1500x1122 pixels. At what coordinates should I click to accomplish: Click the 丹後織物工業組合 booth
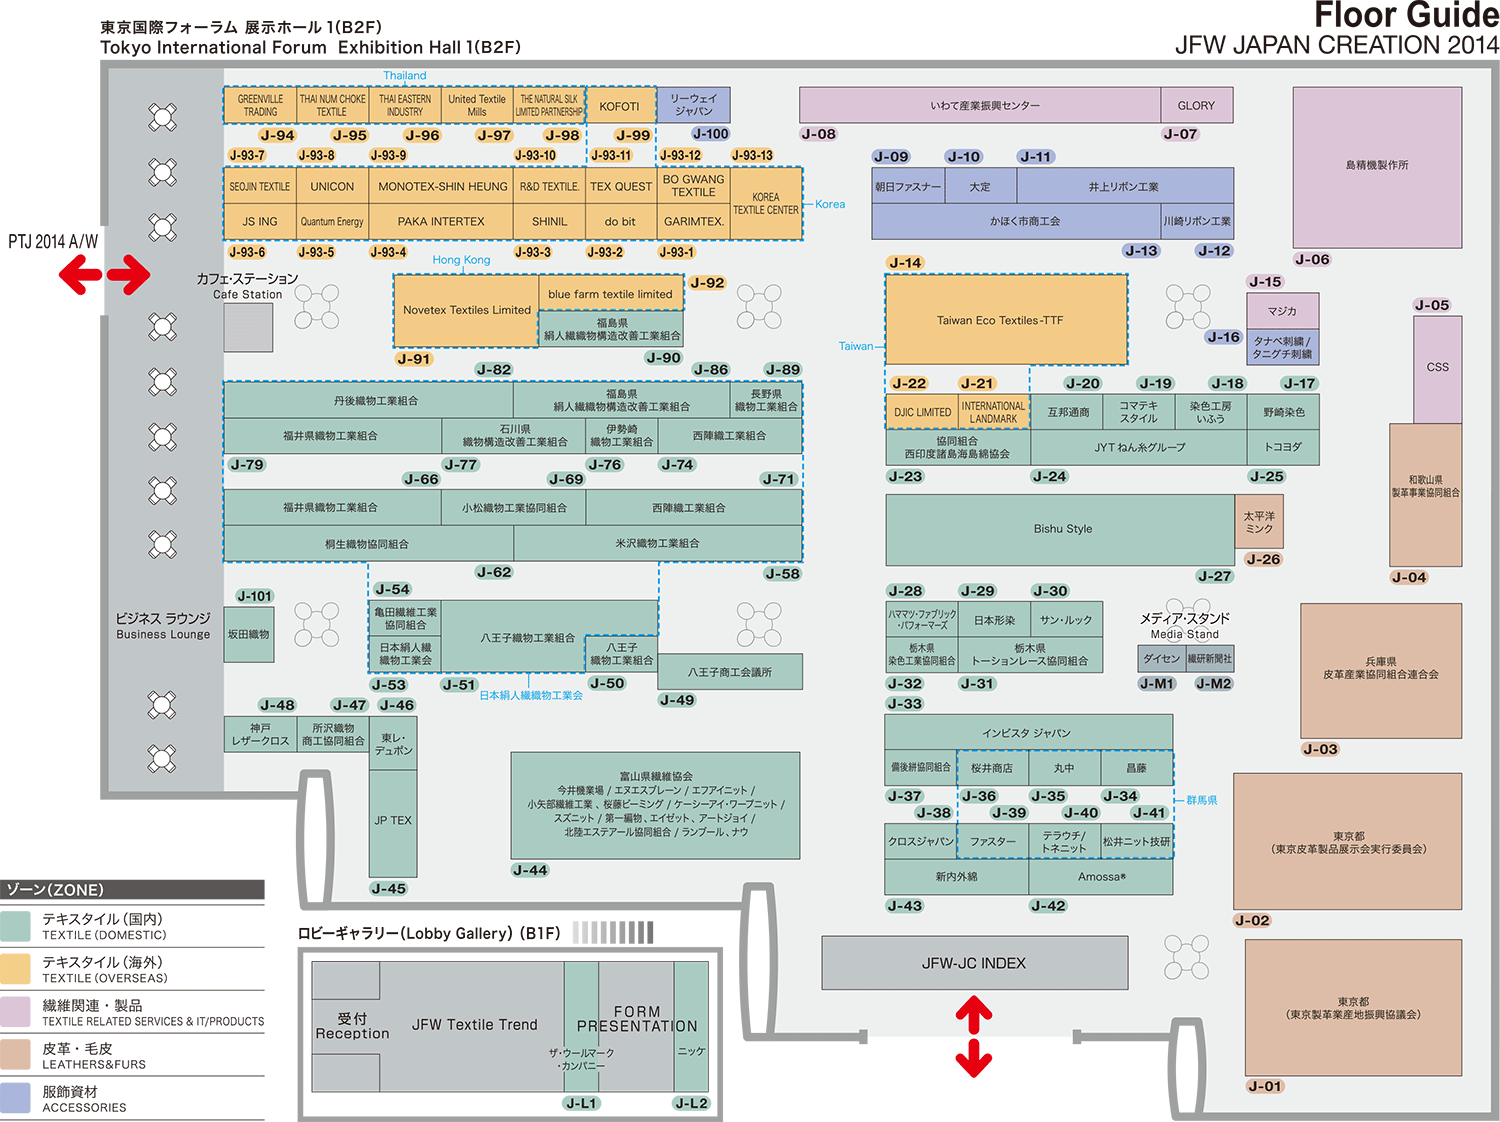pos(368,400)
